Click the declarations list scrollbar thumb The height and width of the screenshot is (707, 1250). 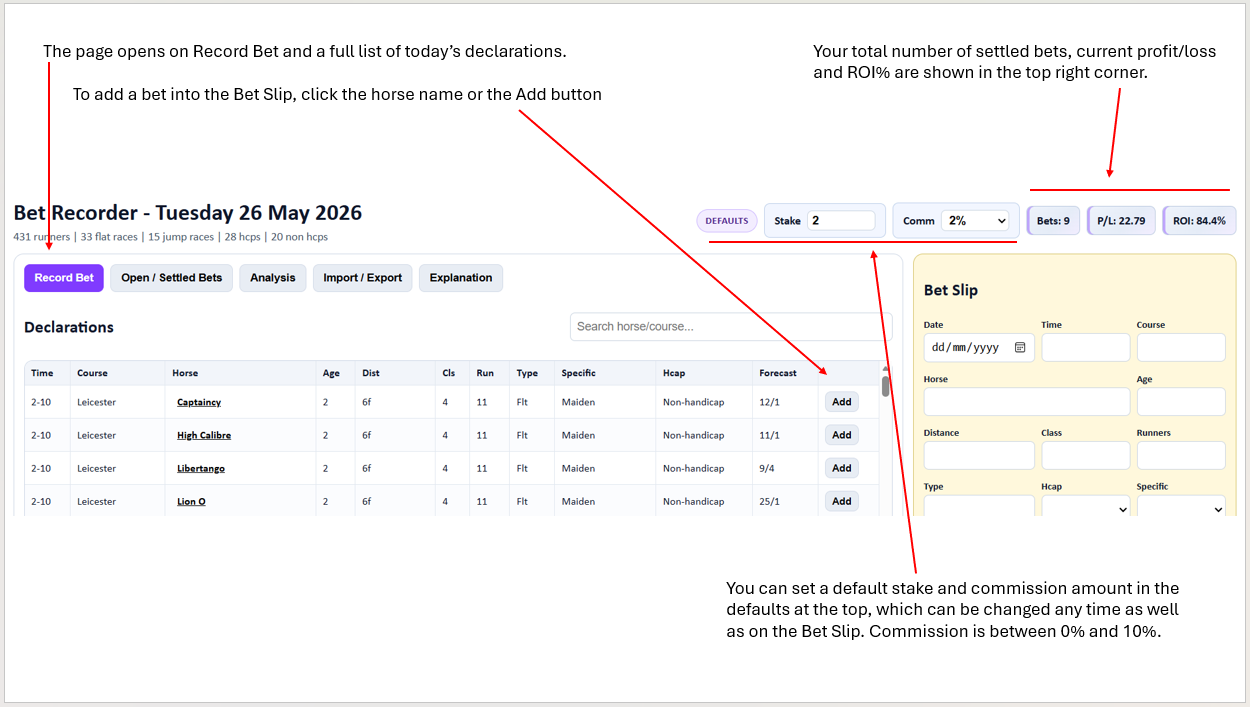[885, 386]
